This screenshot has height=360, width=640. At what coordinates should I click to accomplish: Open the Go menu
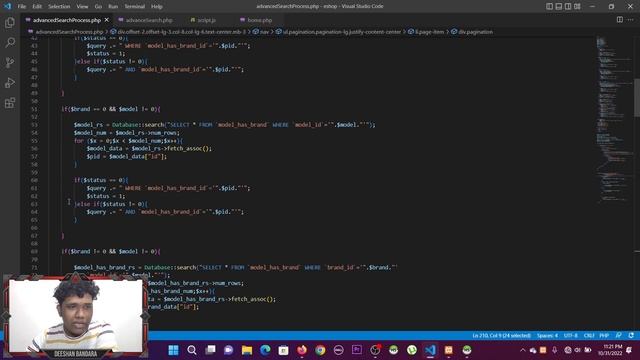coord(98,7)
